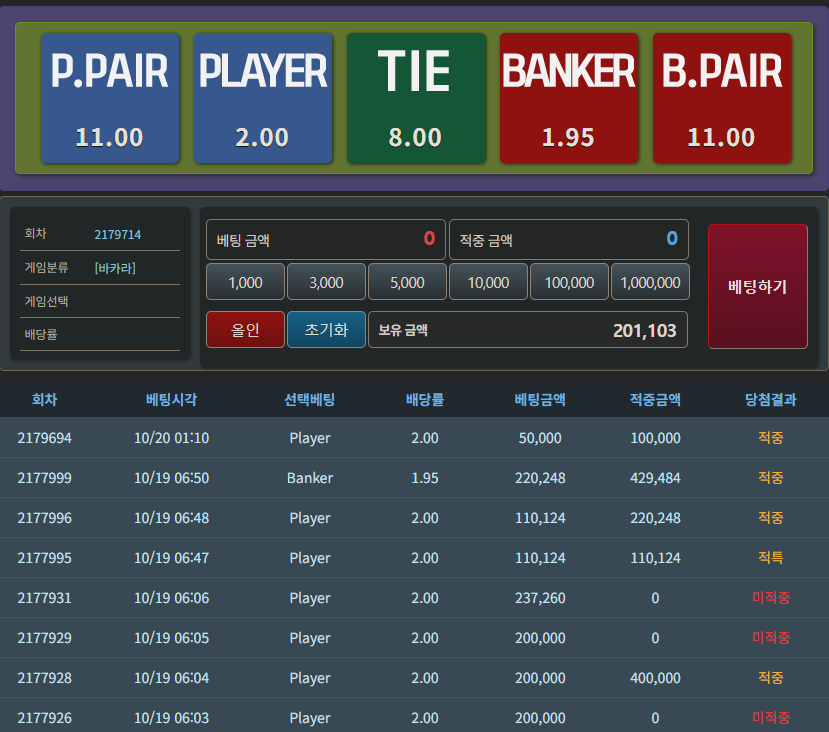This screenshot has width=829, height=732.
Task: Place the bet with the 베팅하기 button
Action: [758, 286]
